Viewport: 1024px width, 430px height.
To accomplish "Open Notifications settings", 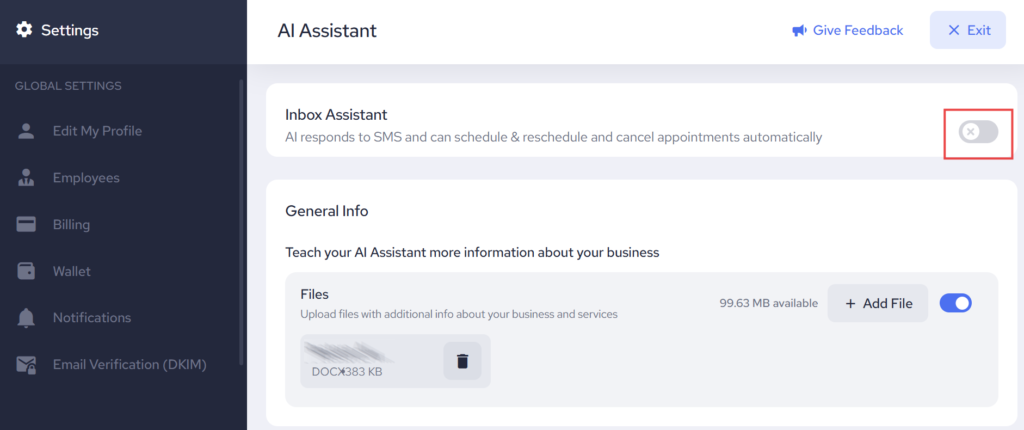I will (x=91, y=318).
